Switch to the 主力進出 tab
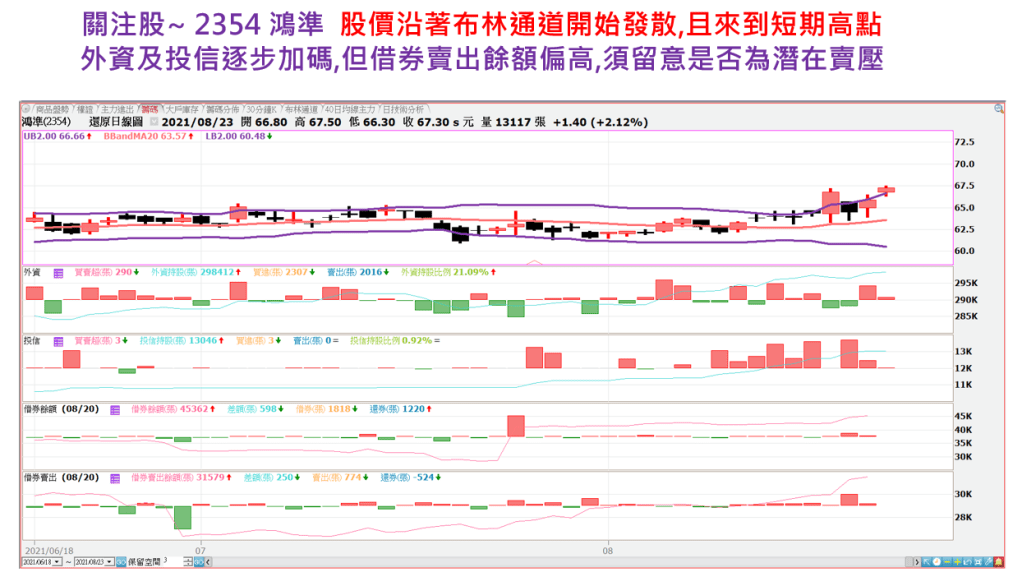 (x=117, y=108)
